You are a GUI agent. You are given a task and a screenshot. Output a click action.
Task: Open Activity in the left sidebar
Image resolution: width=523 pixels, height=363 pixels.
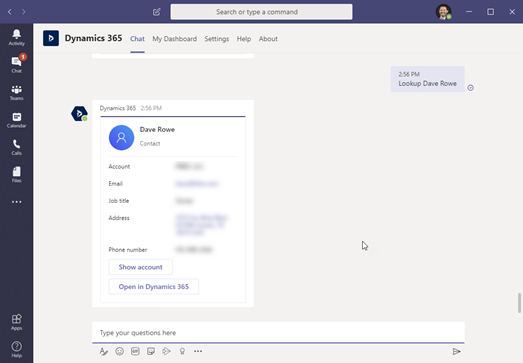click(16, 37)
